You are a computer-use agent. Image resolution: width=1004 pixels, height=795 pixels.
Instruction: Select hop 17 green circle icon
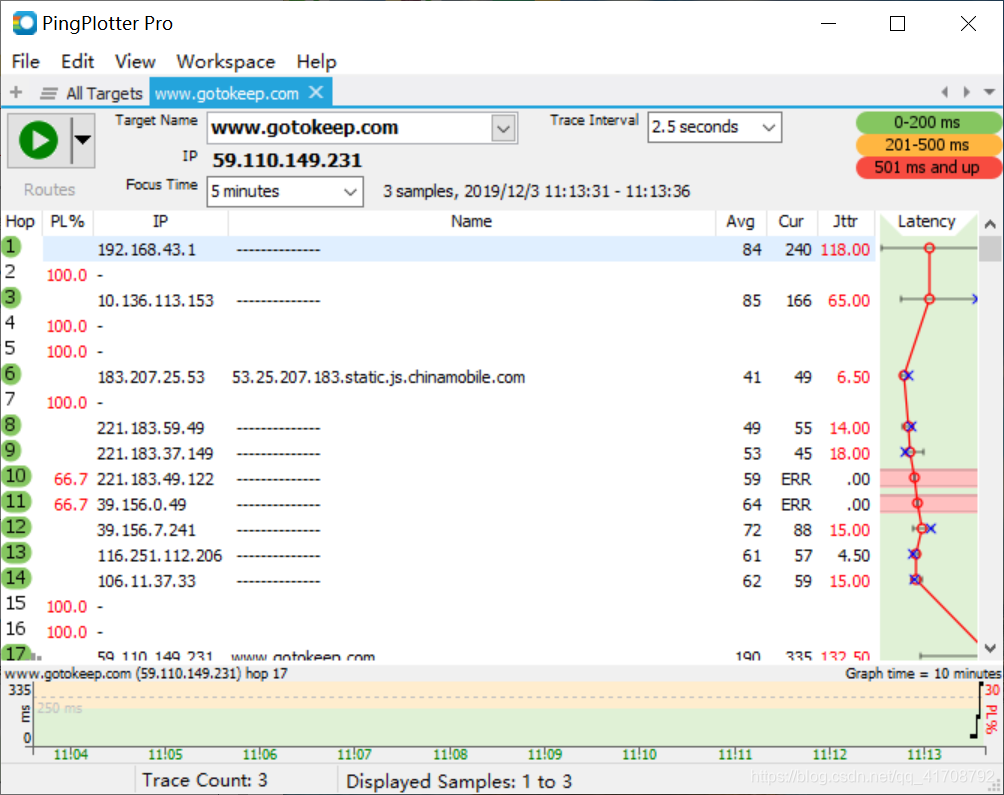(15, 653)
